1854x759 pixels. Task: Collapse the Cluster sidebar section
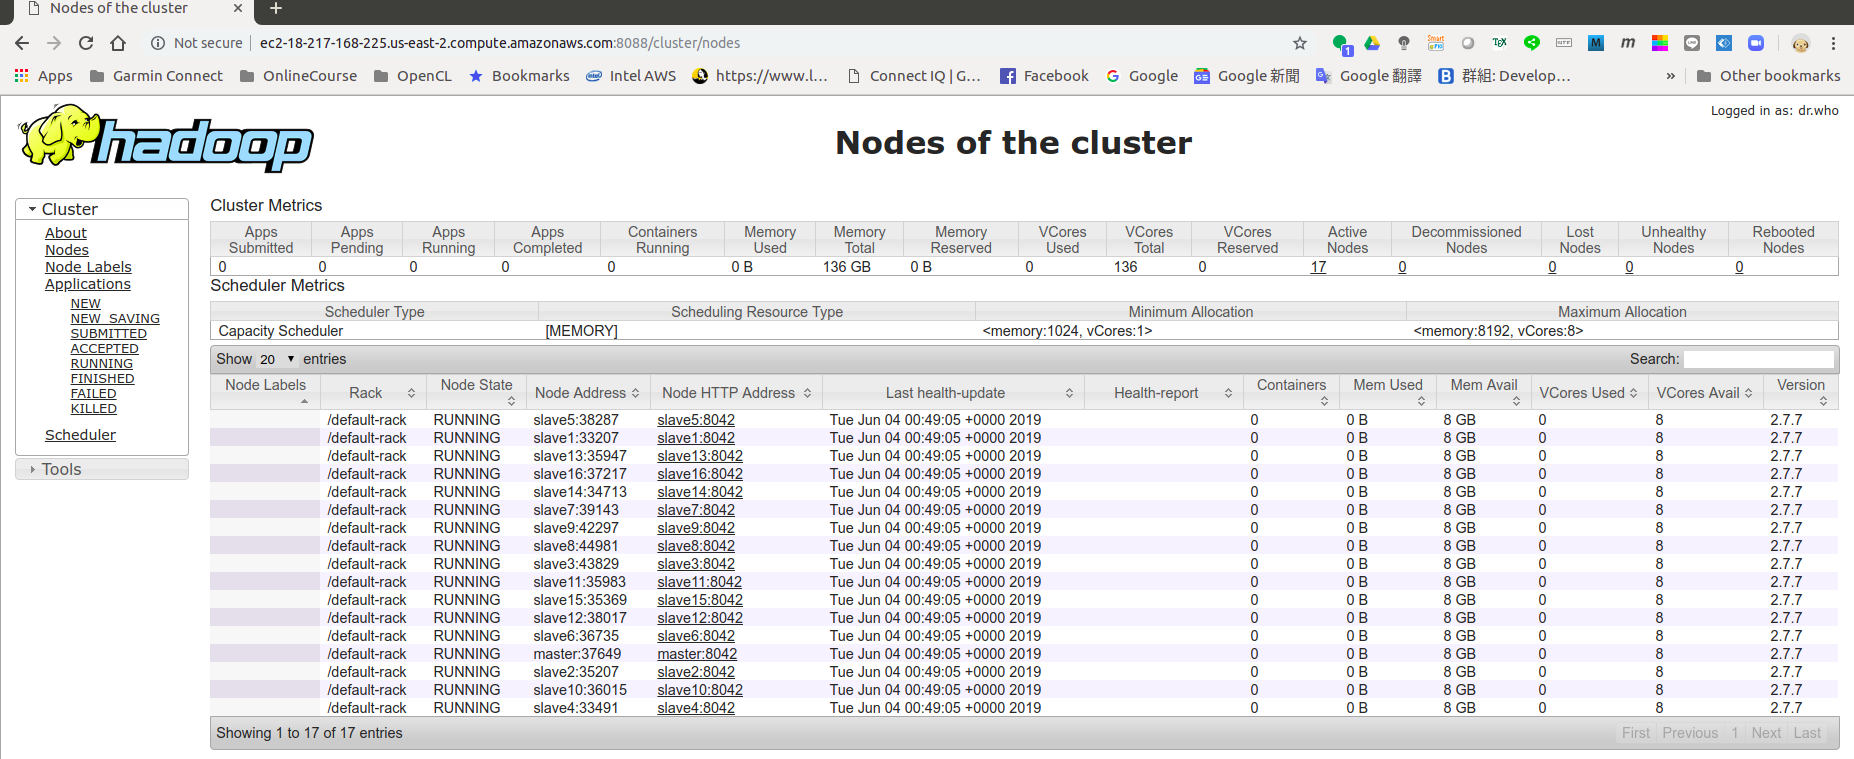tap(102, 209)
